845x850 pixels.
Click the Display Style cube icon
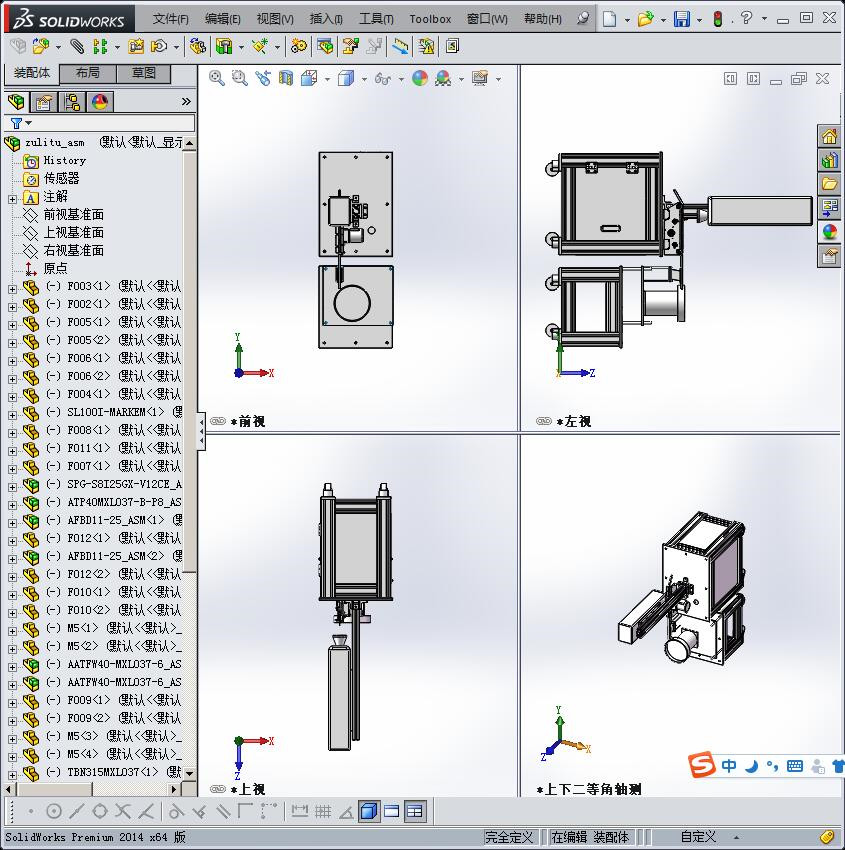(x=345, y=79)
